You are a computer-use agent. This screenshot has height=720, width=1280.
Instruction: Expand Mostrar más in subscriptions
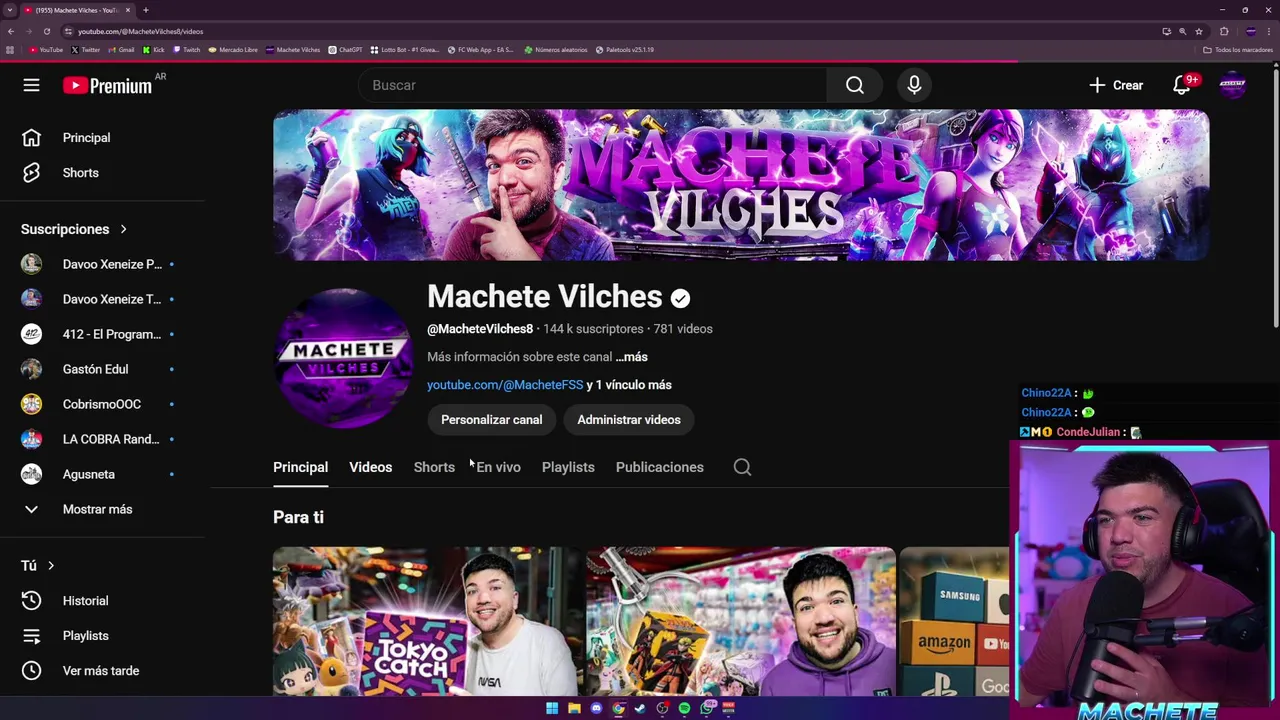97,509
